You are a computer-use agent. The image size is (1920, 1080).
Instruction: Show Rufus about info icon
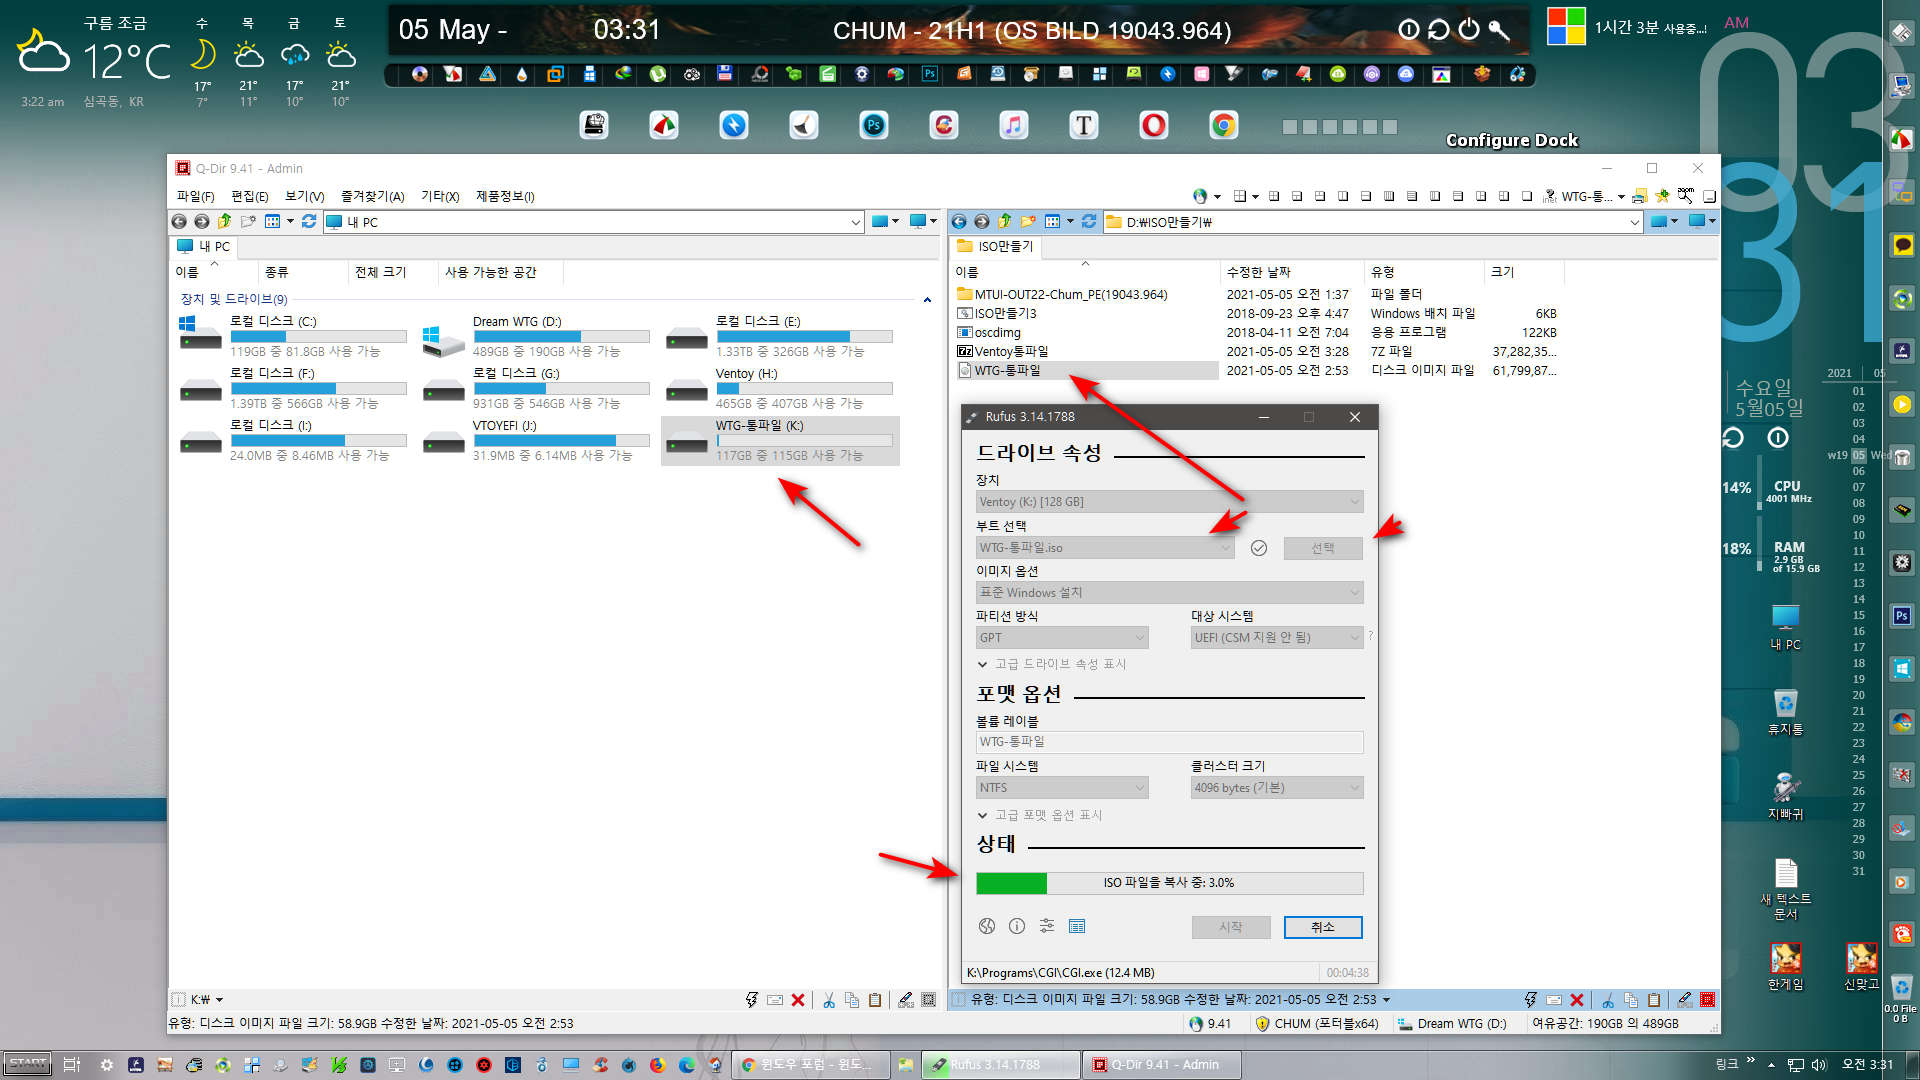click(1017, 926)
